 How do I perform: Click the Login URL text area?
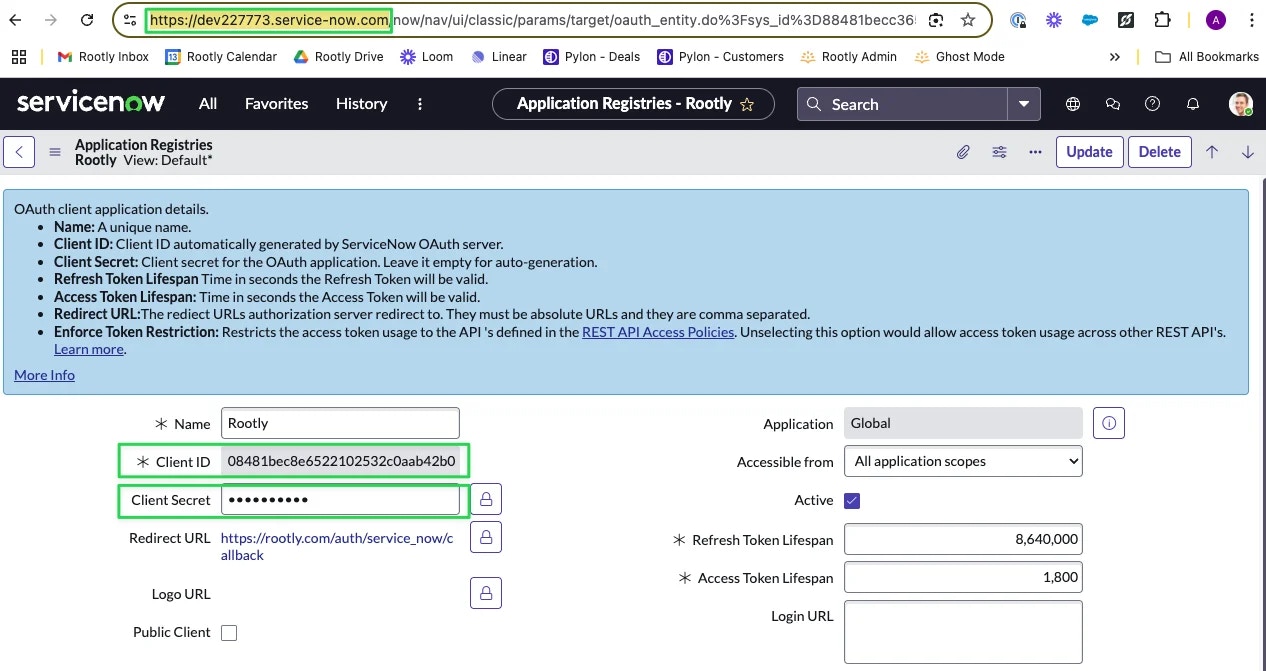964,632
